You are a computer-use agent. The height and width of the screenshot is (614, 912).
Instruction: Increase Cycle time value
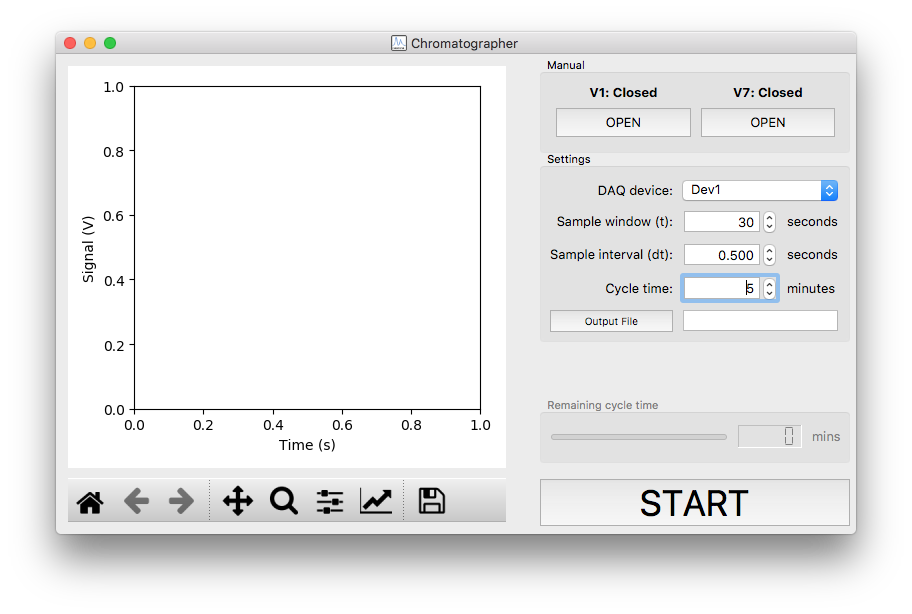[770, 284]
